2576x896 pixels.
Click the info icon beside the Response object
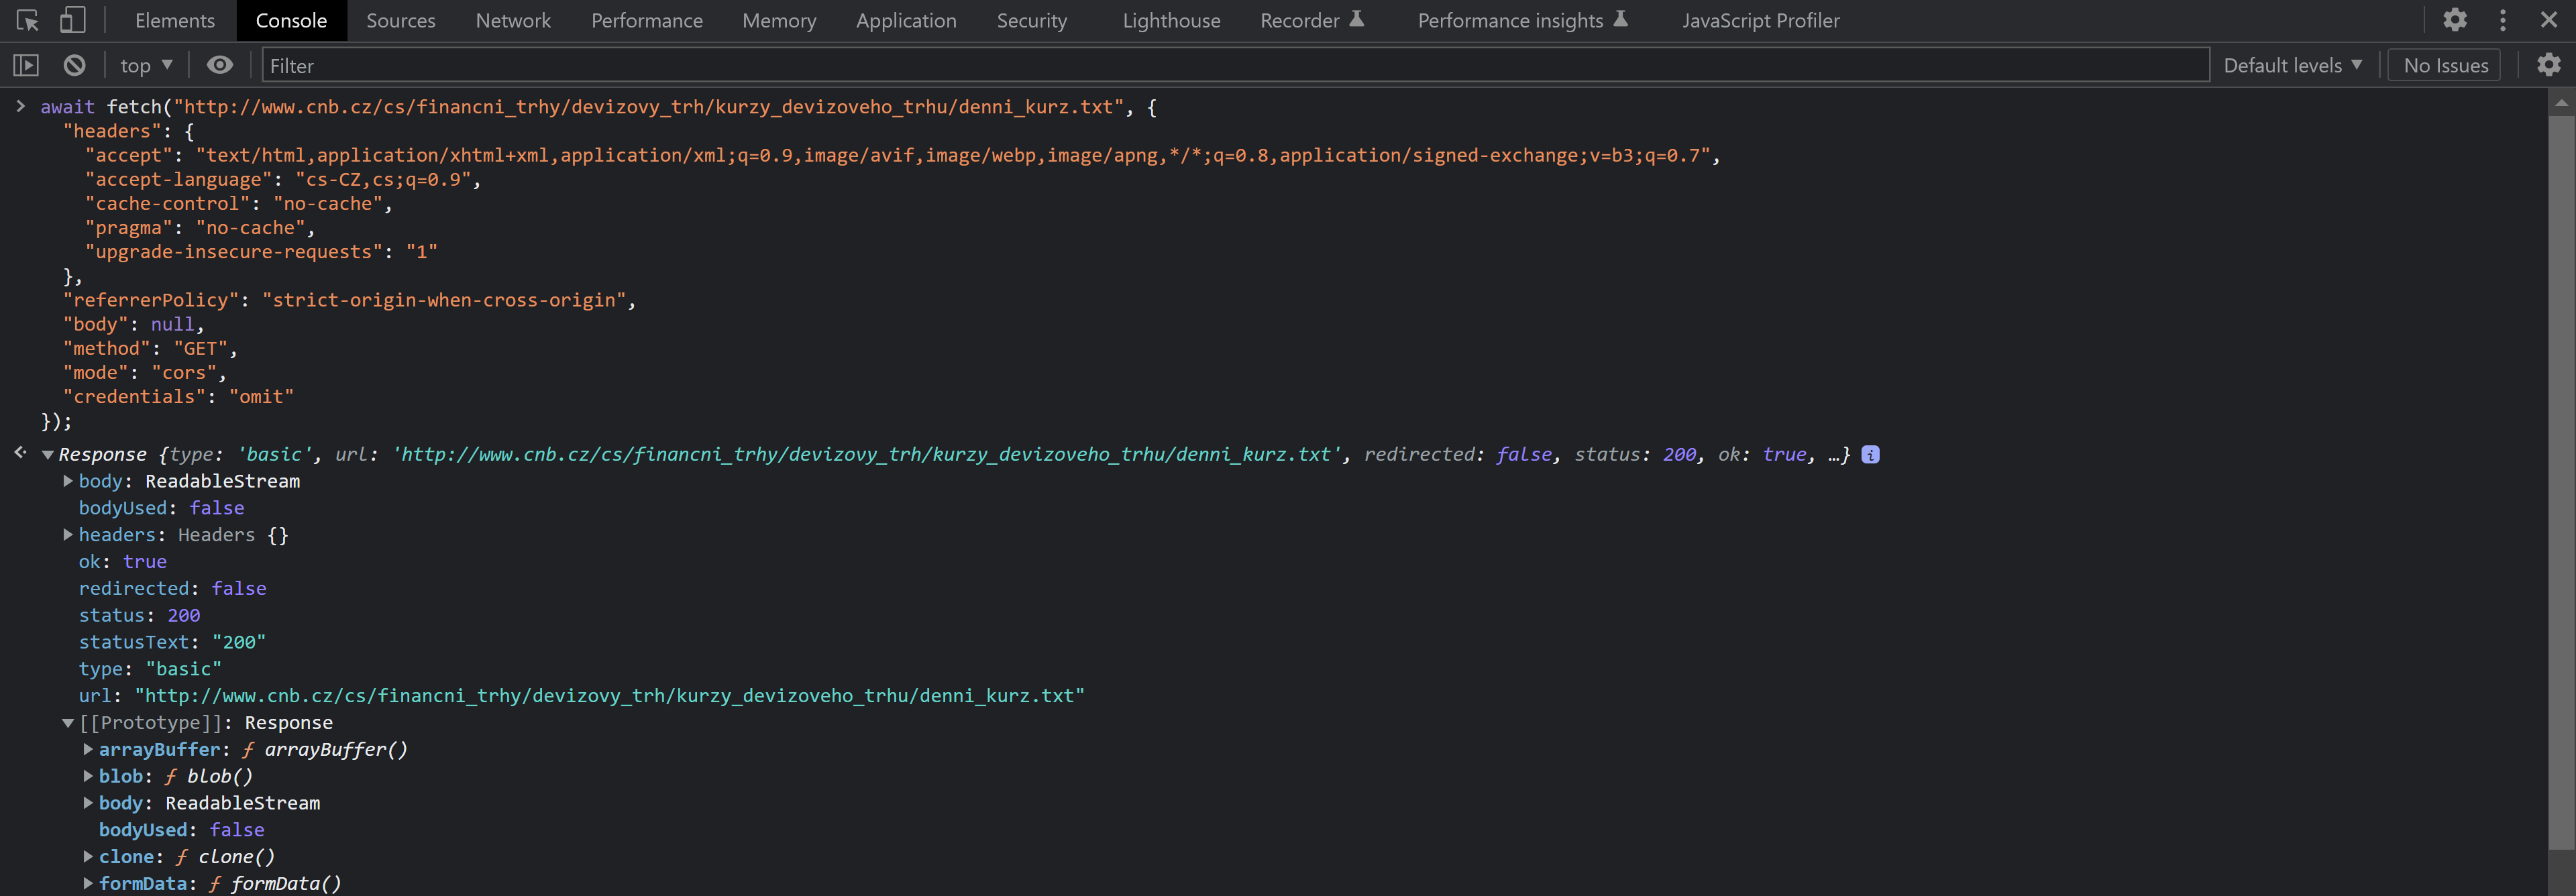[x=1870, y=454]
